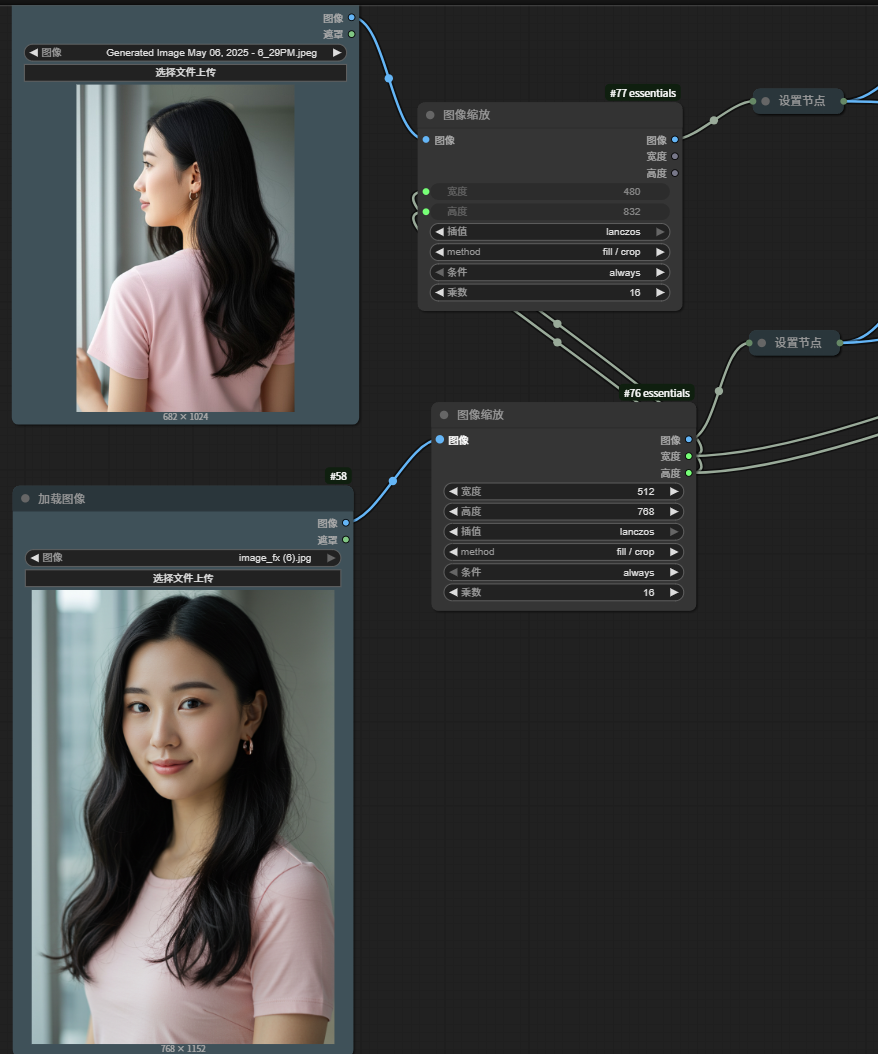This screenshot has width=878, height=1054.
Task: Click the 图像 input slot on node #77
Action: (426, 140)
